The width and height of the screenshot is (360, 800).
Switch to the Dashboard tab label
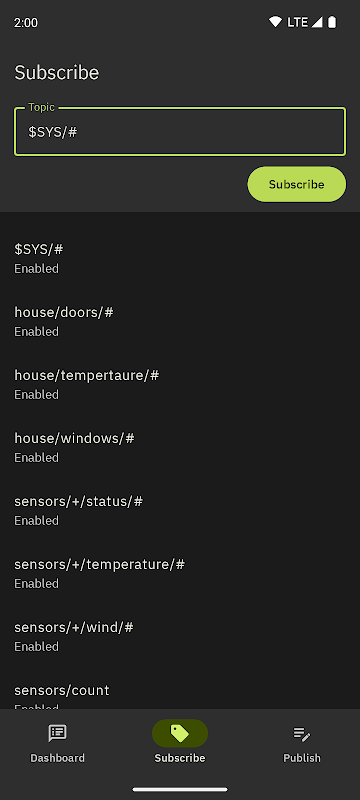tap(57, 758)
